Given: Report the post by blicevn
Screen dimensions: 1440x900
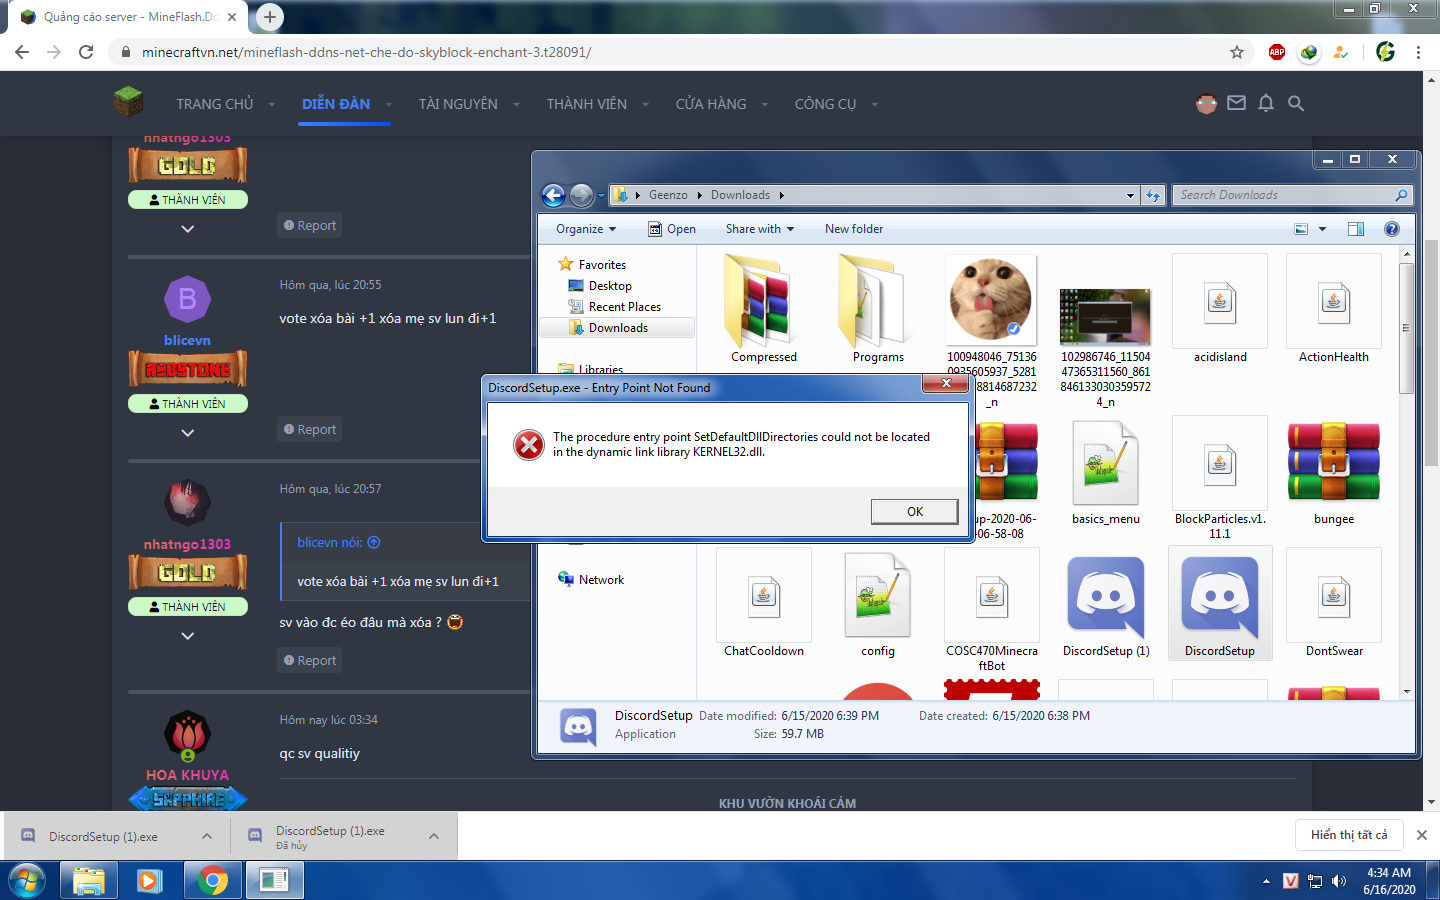Looking at the screenshot, I should point(310,429).
